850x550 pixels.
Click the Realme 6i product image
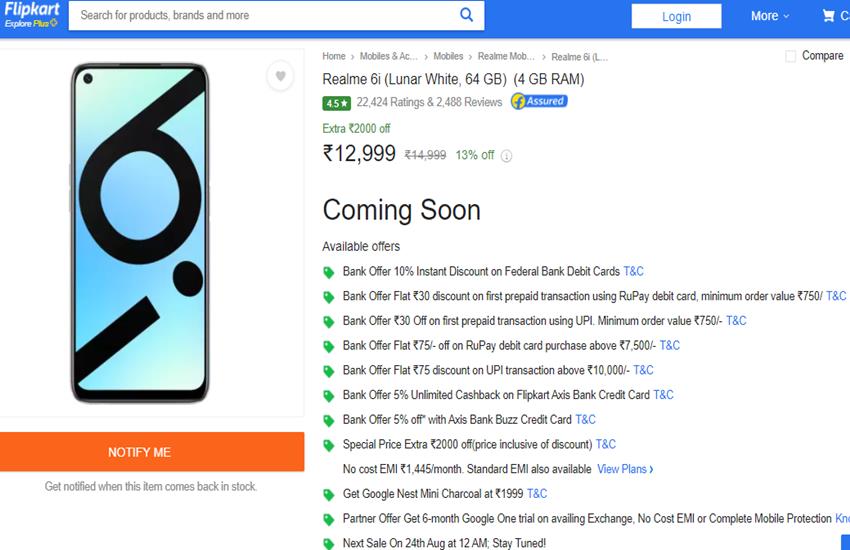point(140,232)
